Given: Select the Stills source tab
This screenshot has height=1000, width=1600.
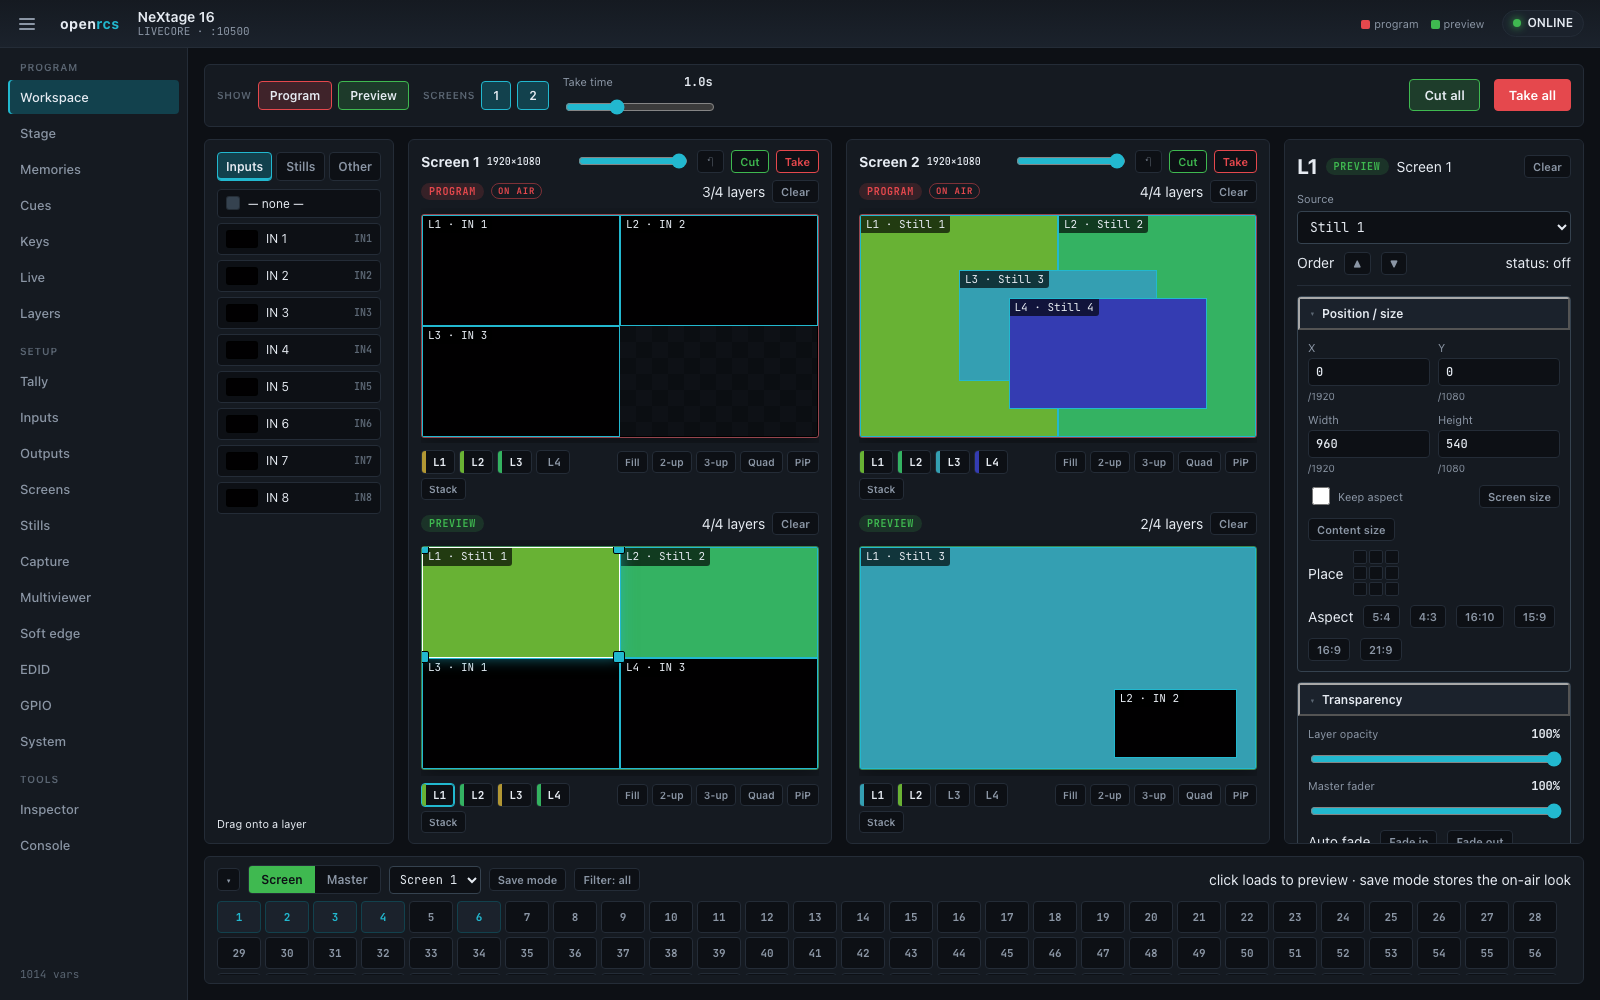Looking at the screenshot, I should pyautogui.click(x=300, y=166).
